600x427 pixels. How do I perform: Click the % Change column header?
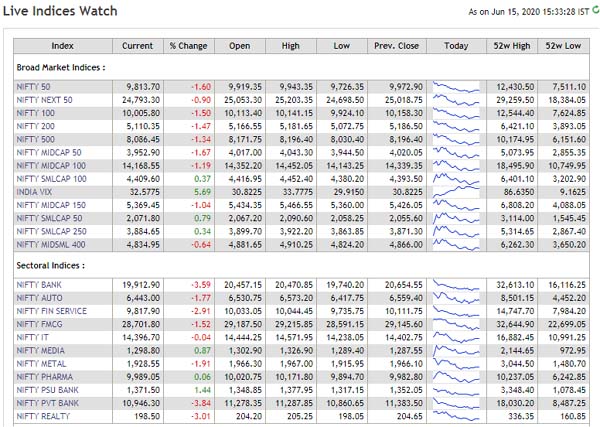tap(189, 46)
